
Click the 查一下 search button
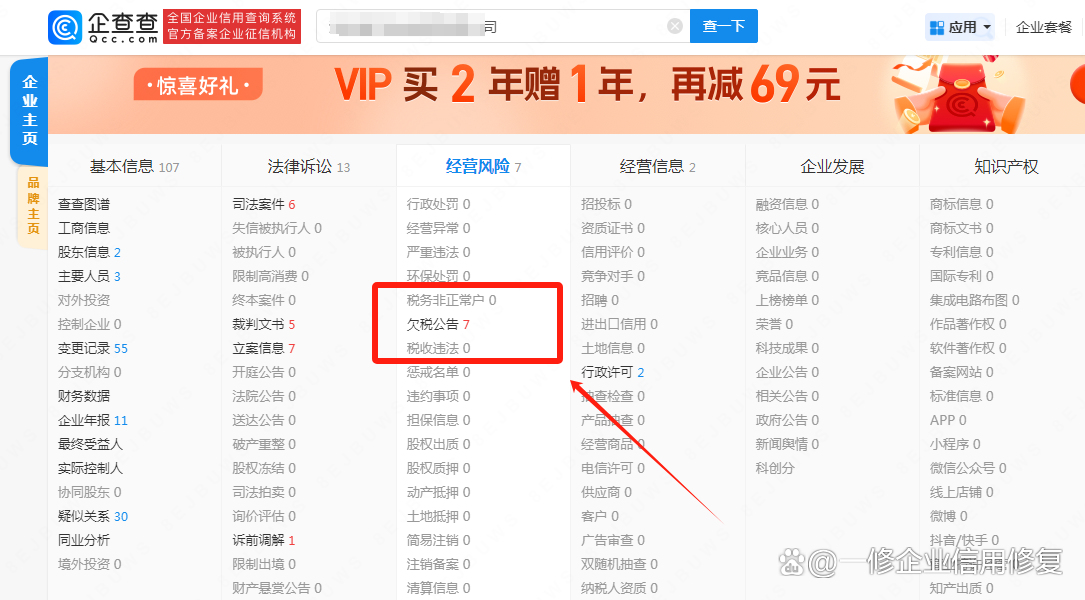click(724, 26)
